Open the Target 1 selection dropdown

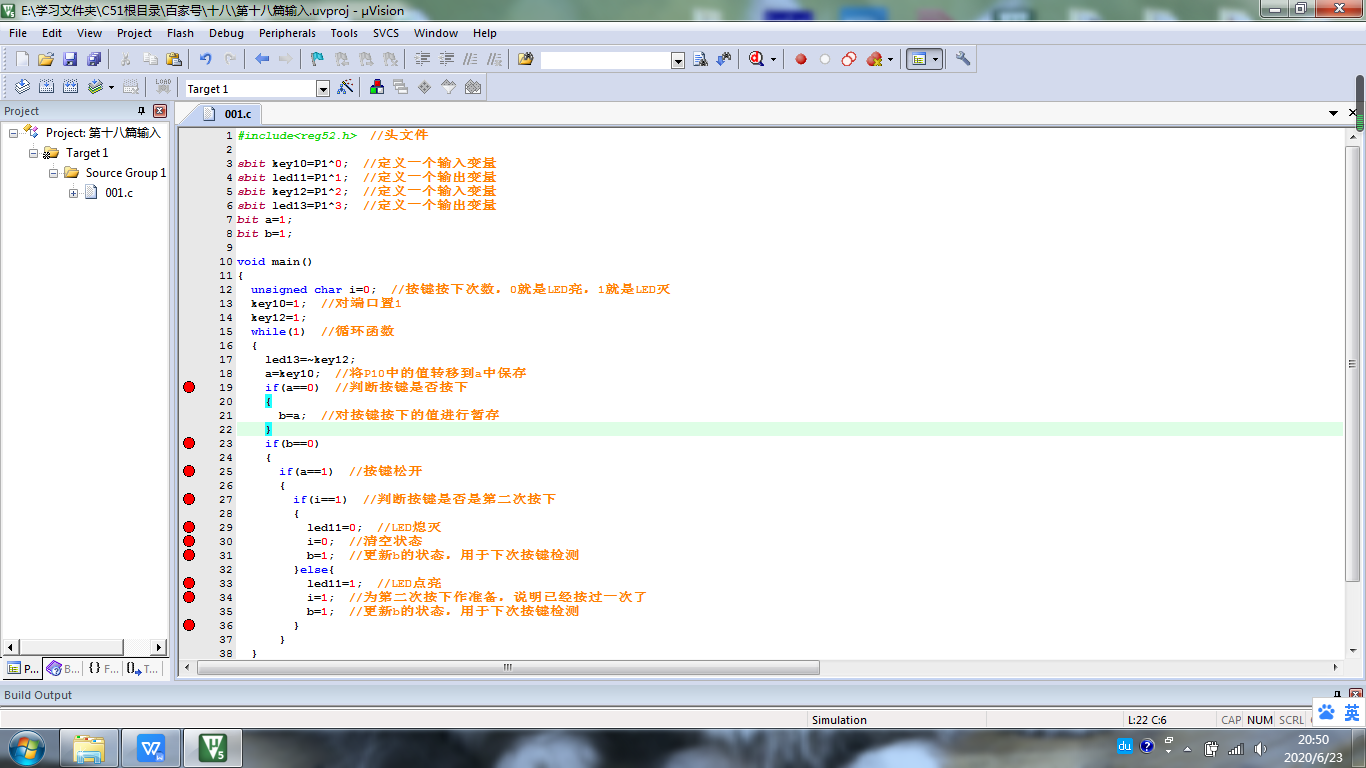point(322,89)
